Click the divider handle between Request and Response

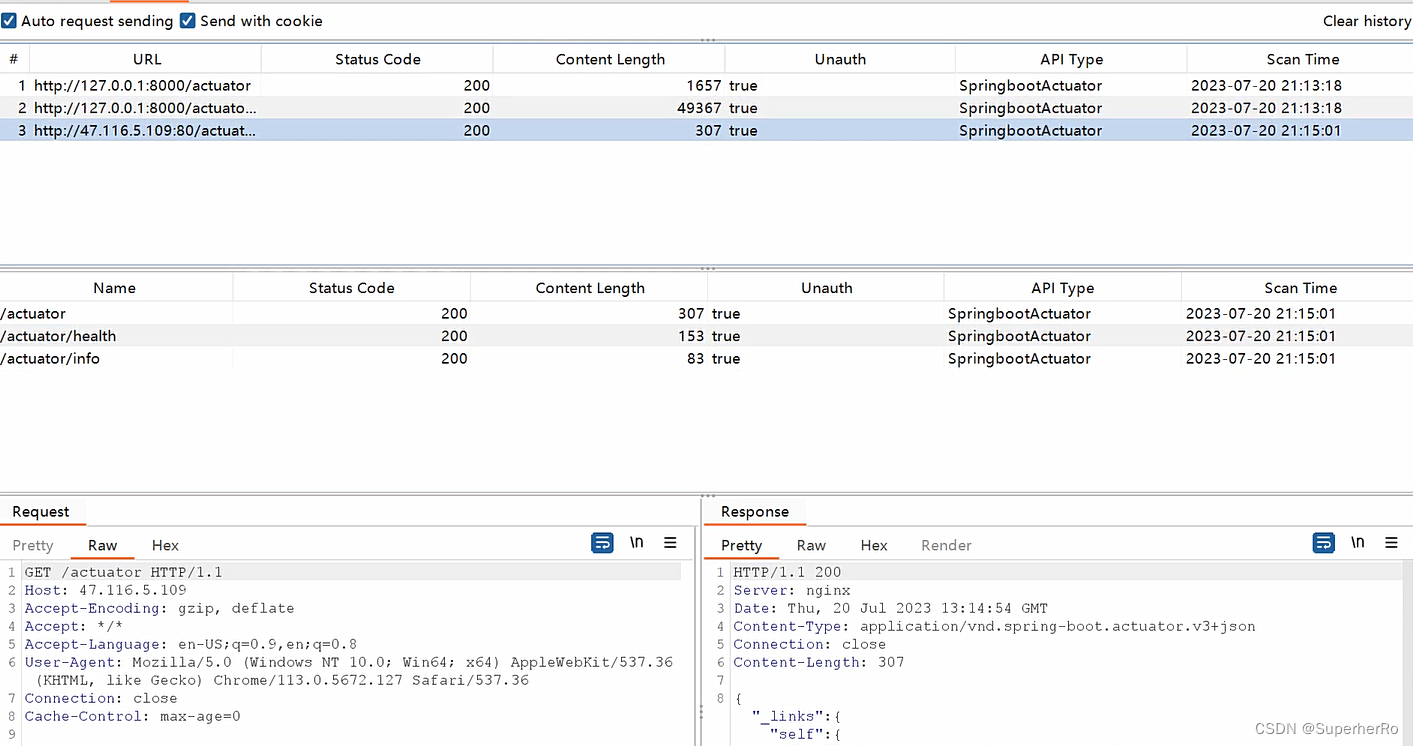click(x=700, y=712)
